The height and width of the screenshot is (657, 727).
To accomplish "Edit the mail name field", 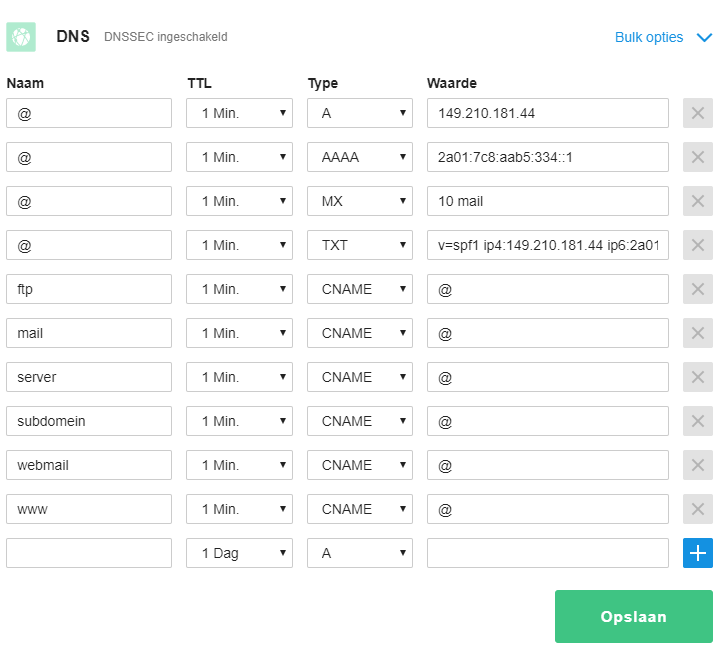I will point(89,333).
